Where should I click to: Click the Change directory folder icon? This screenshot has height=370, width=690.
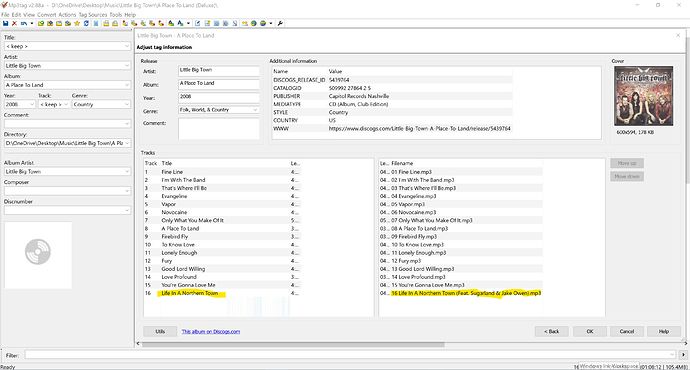[41, 23]
